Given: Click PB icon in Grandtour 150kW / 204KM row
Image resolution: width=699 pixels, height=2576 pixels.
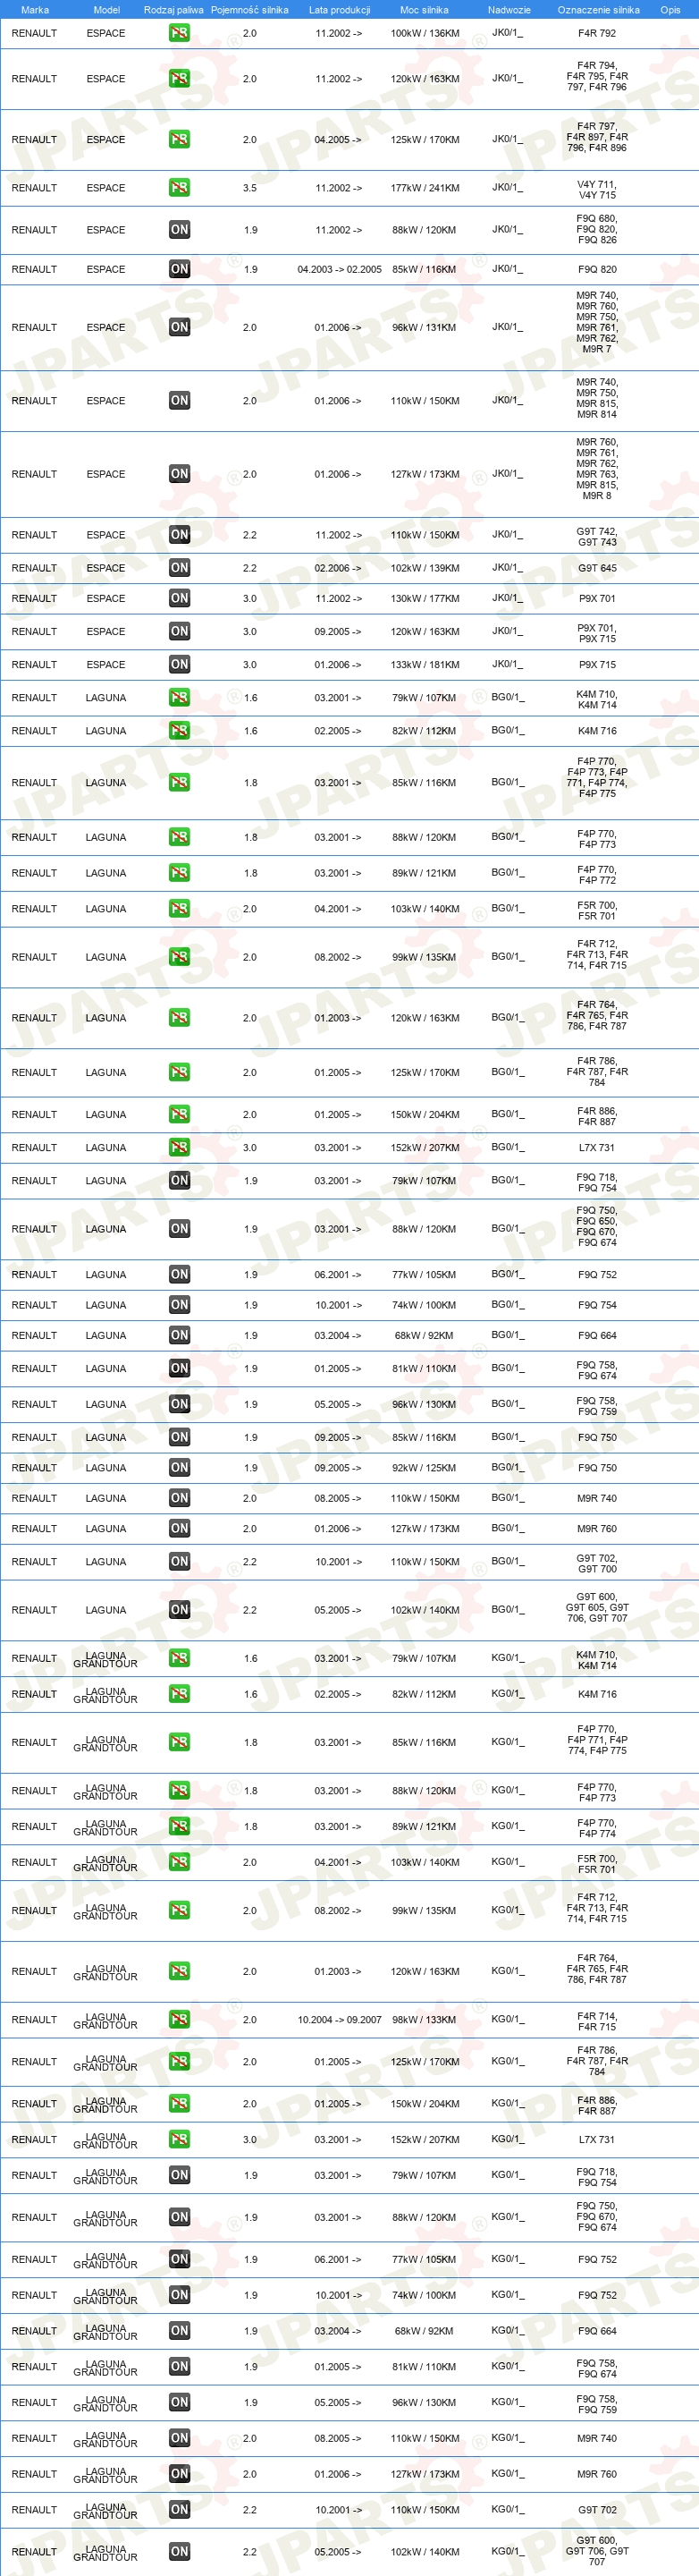Looking at the screenshot, I should click(x=179, y=2104).
